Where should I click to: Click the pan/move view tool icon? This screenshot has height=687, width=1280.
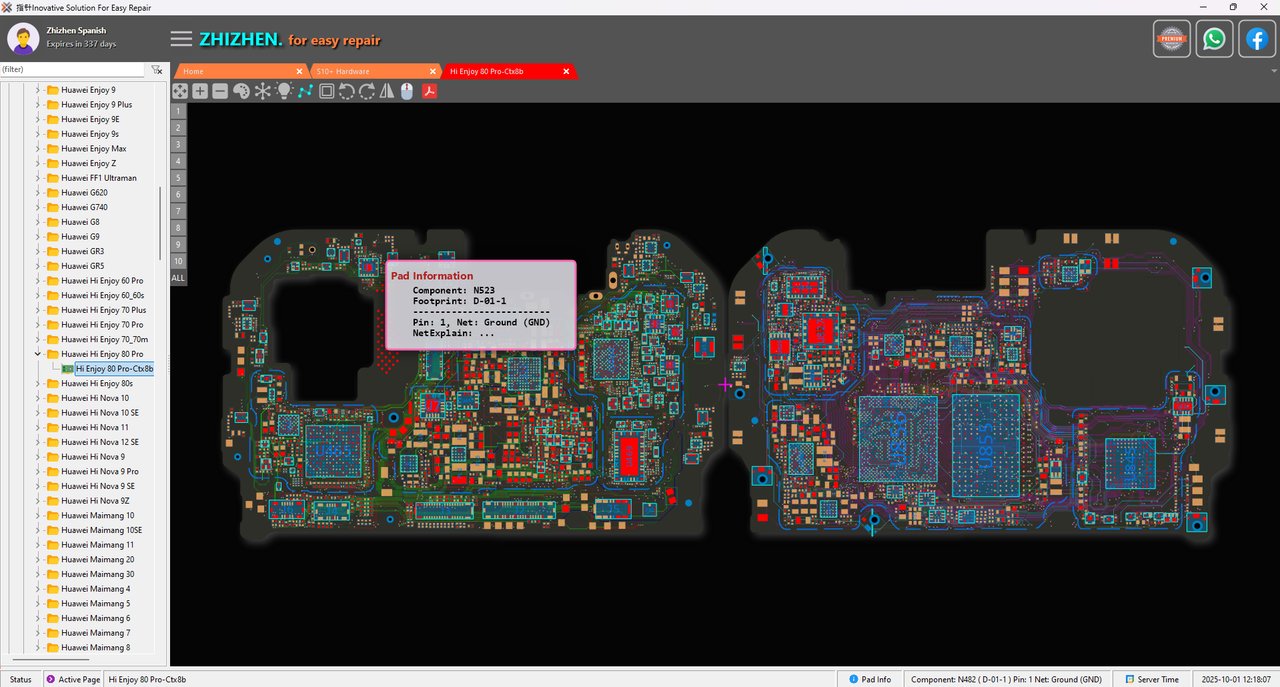click(180, 91)
